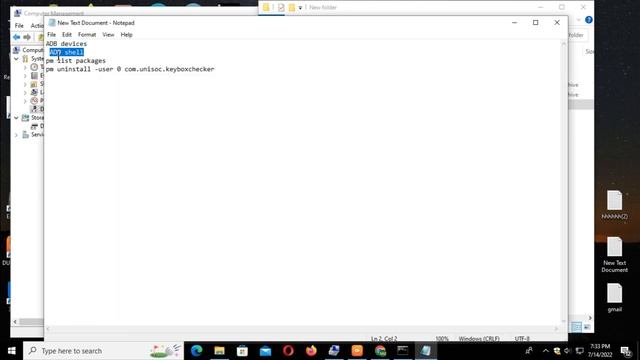
Task: Switch to the Command Prompt taskbar icon
Action: [403, 351]
